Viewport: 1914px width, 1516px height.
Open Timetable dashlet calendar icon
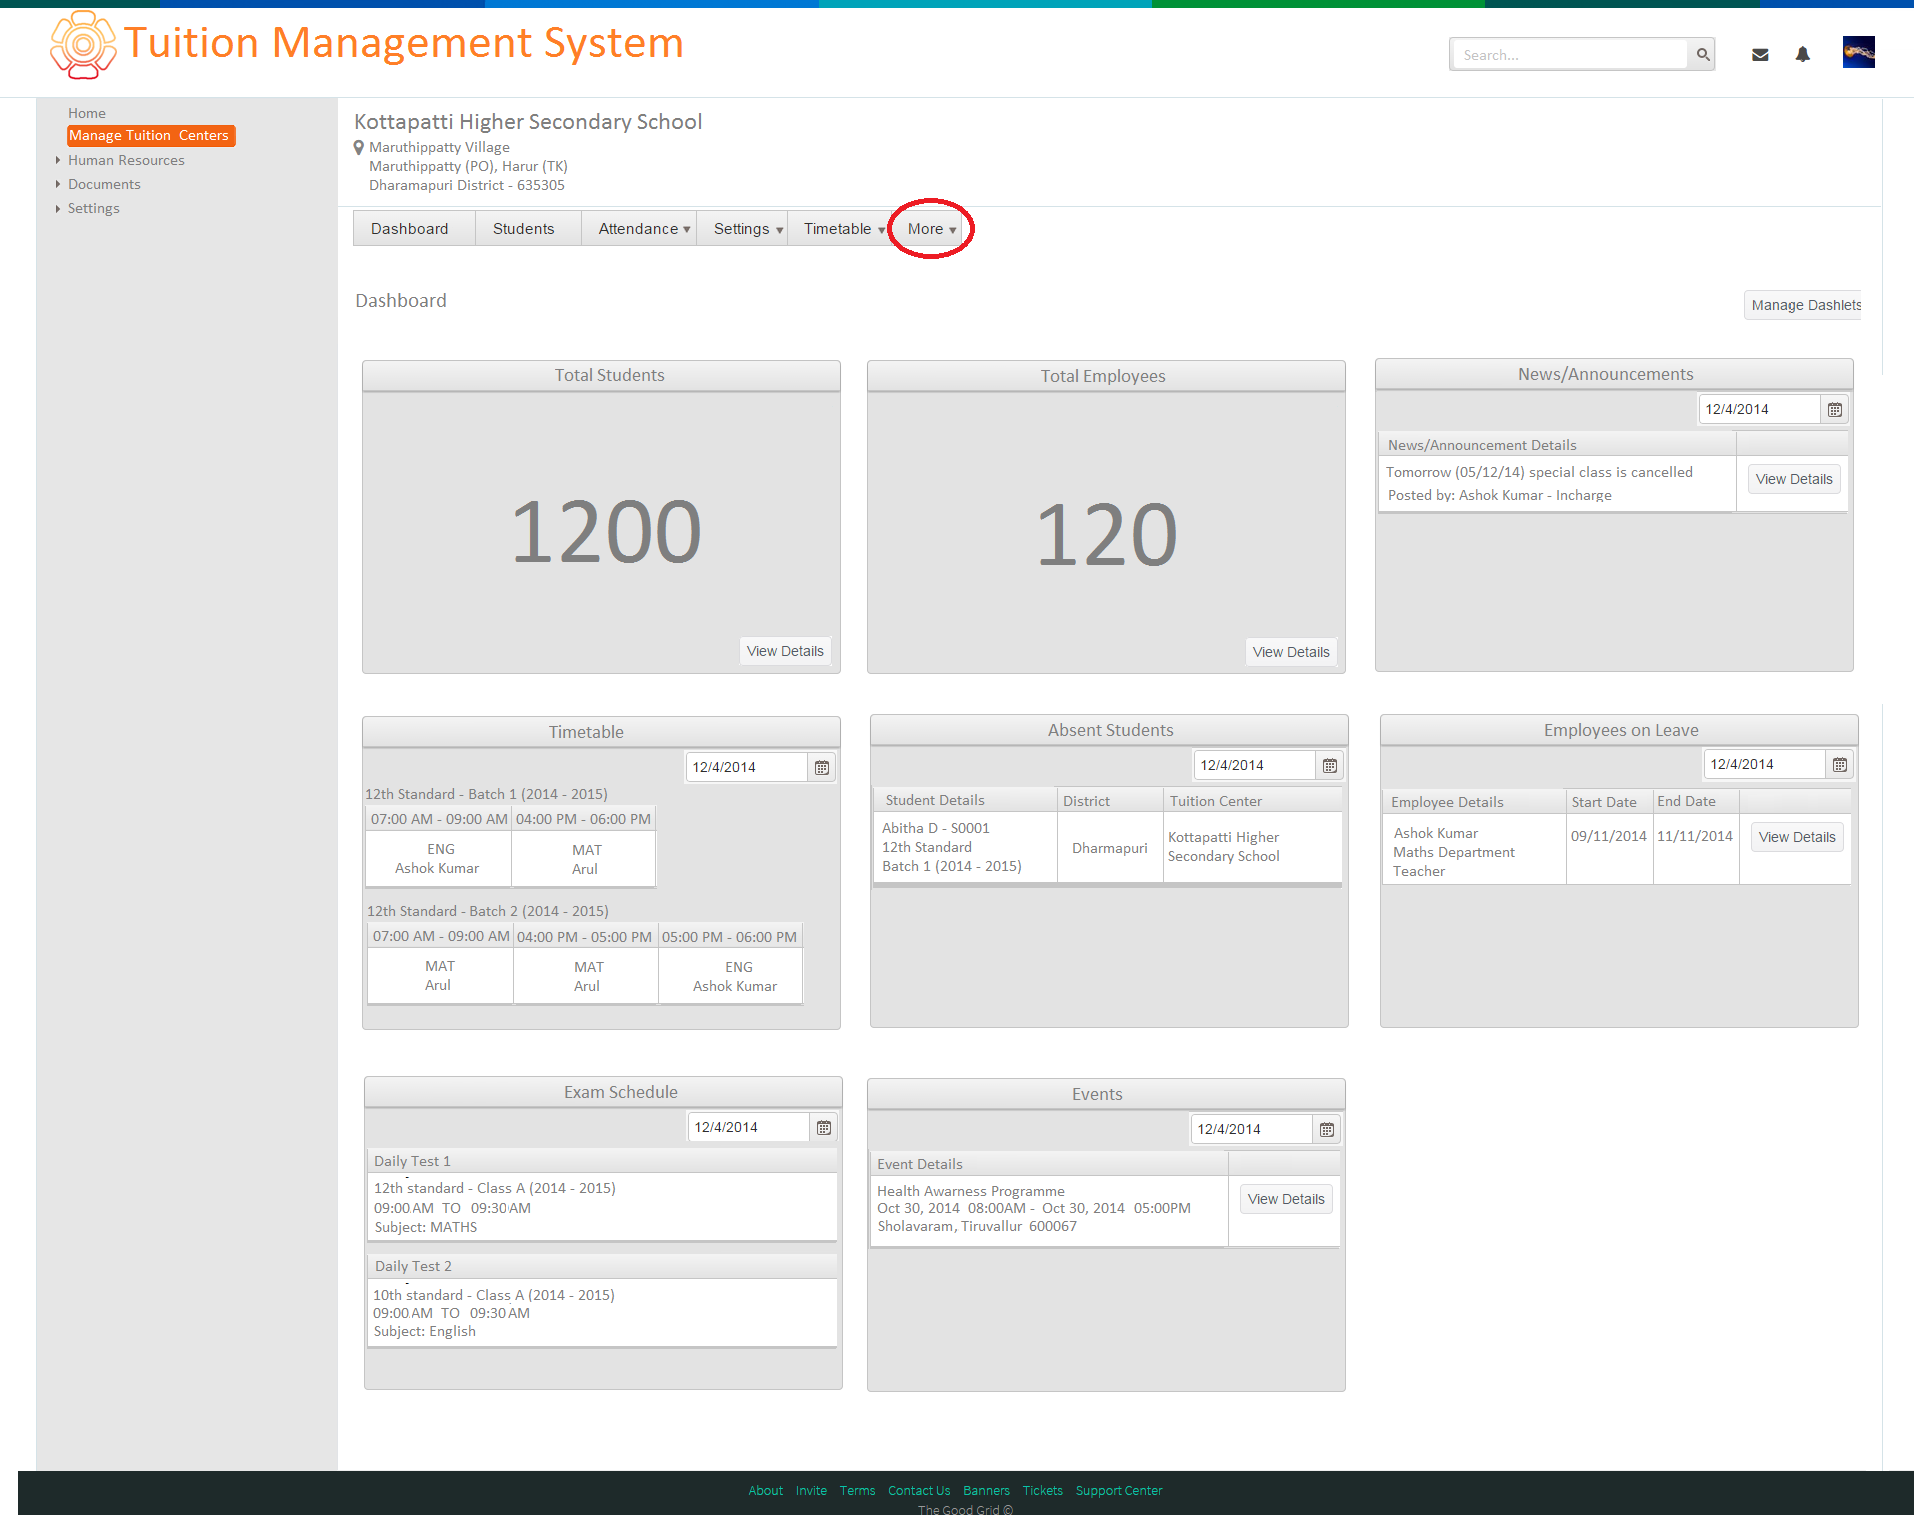coord(821,768)
